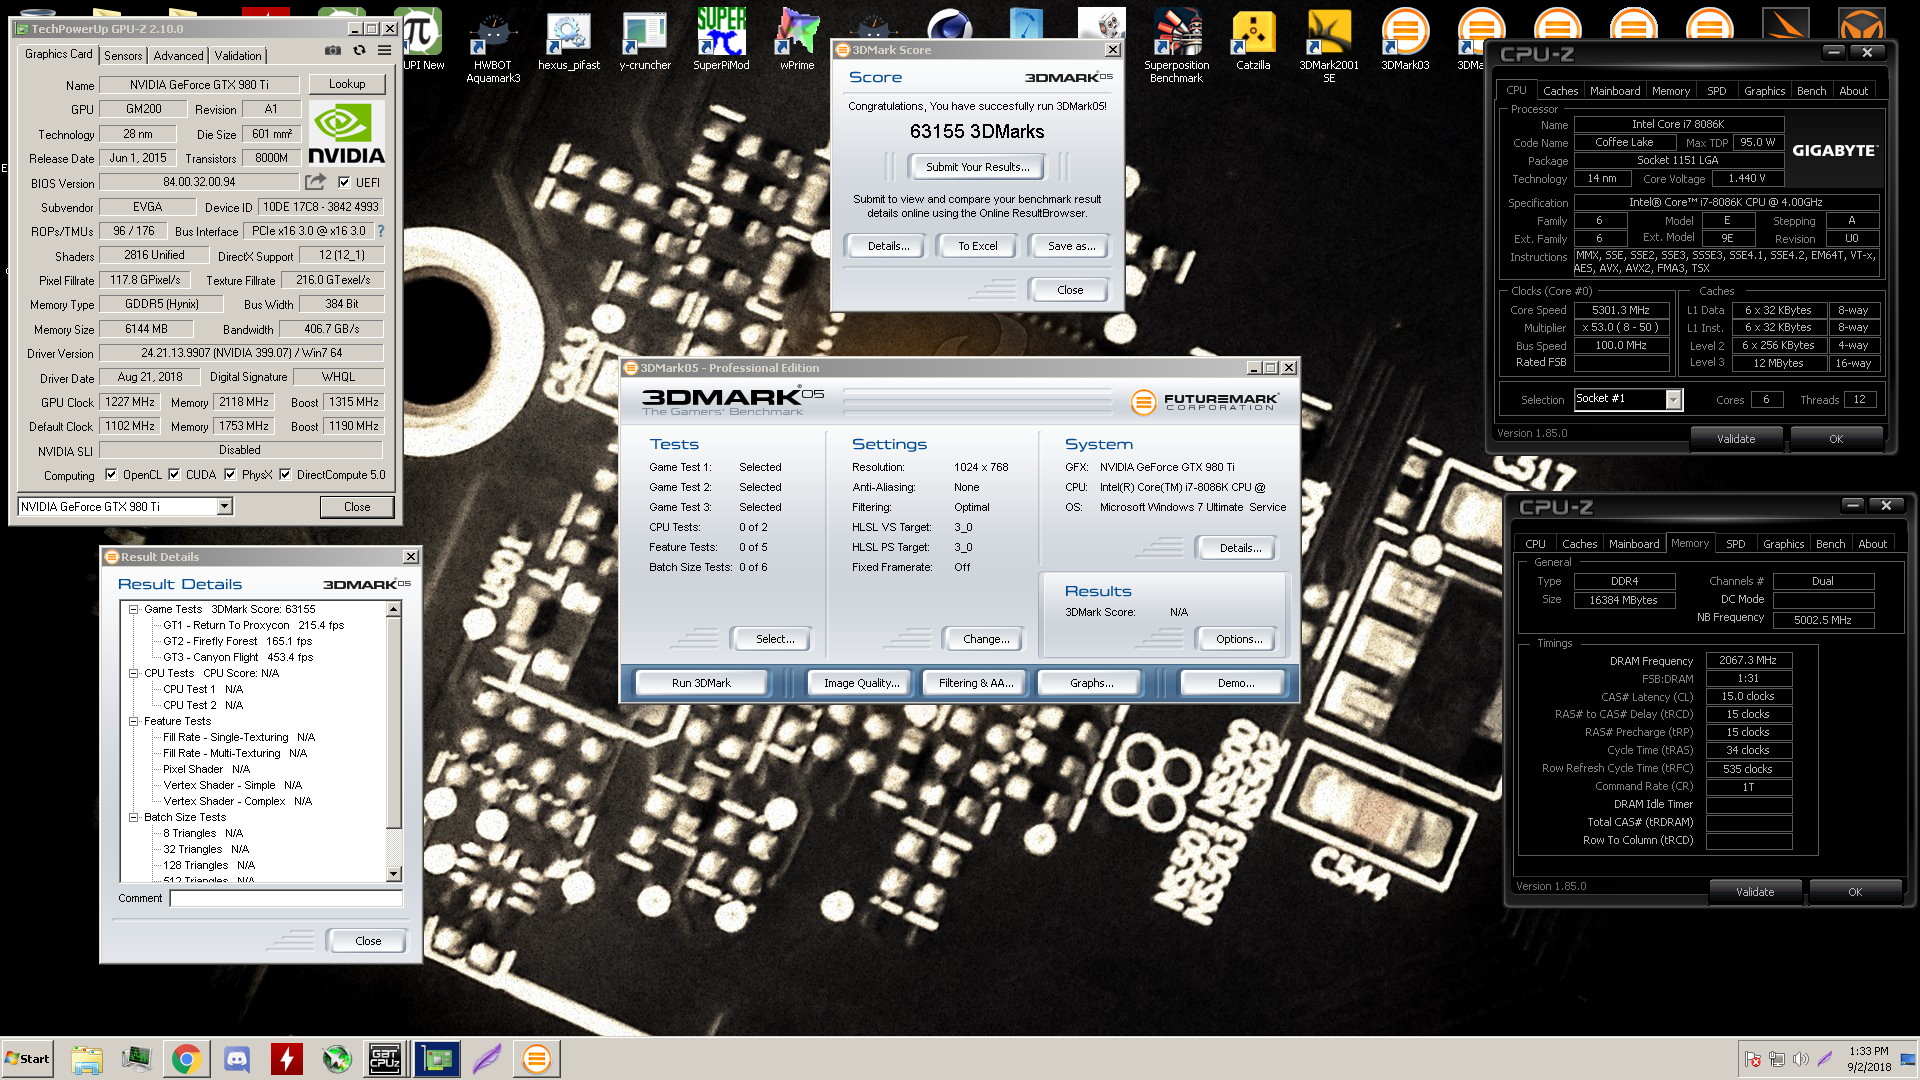
Task: Click the Graphs... button
Action: pos(1091,683)
